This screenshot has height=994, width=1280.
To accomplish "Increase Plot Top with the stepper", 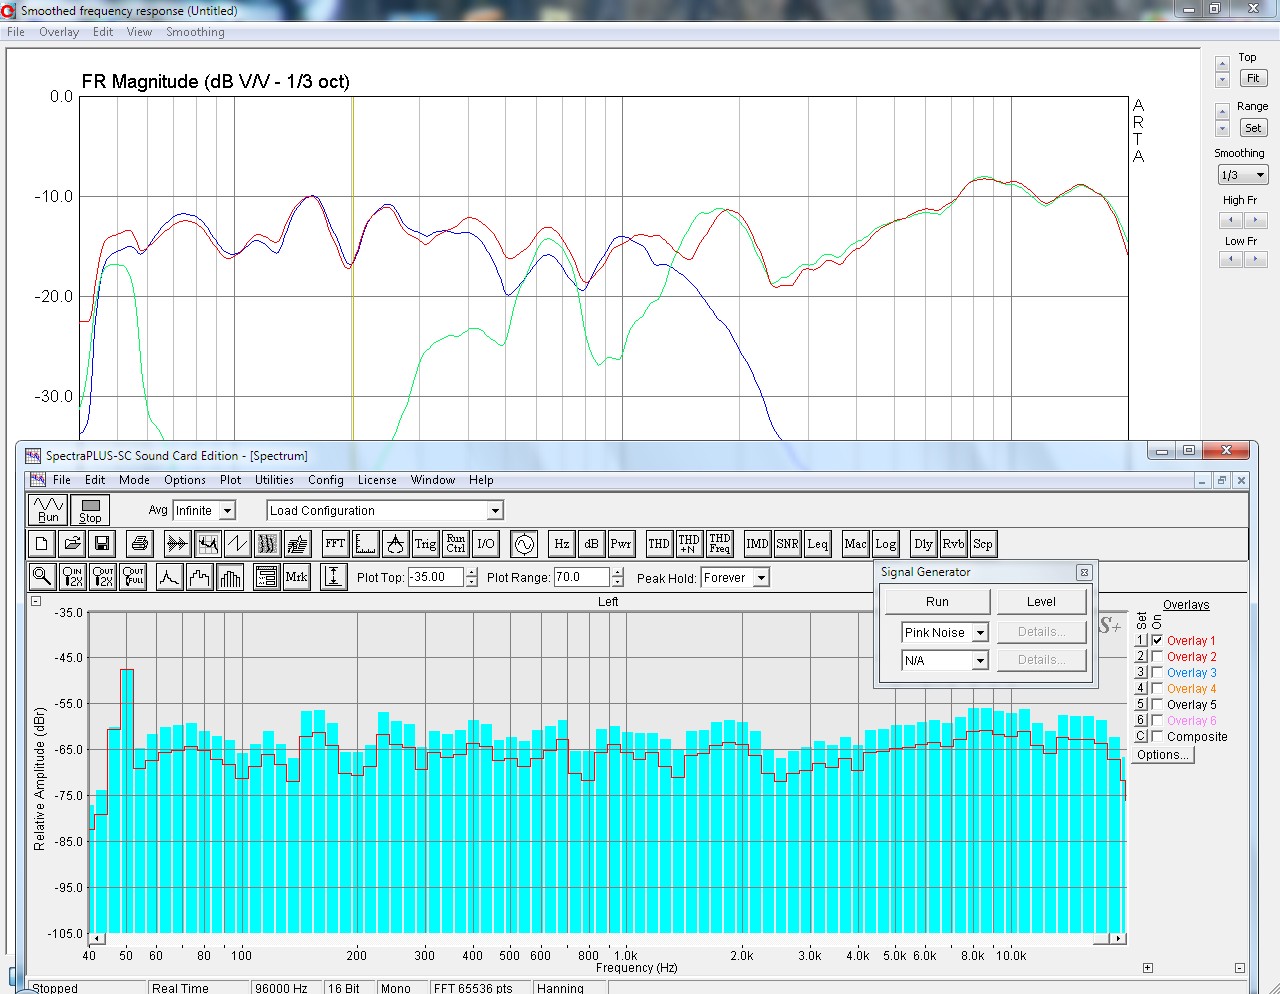I will 472,573.
